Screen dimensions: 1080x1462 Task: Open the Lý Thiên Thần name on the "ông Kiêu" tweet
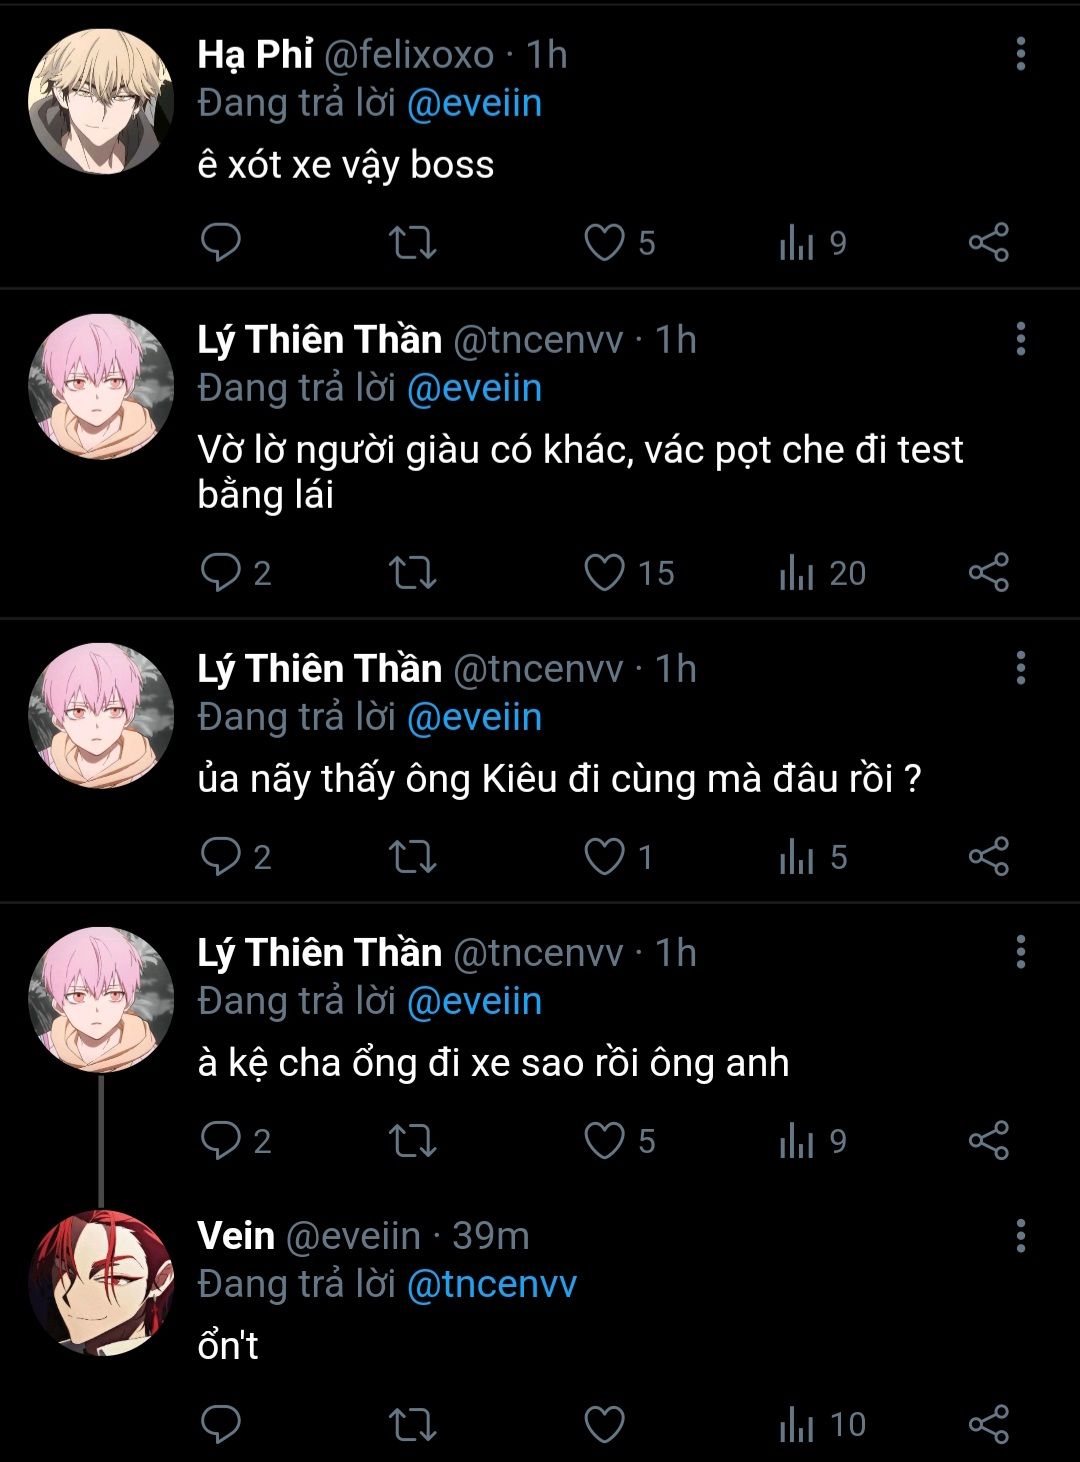(319, 668)
